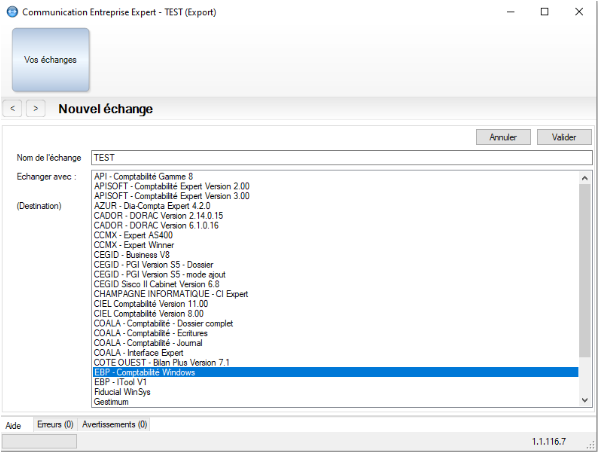Click the list's vertical scrollbar thumb
The image size is (599, 452).
click(x=584, y=271)
